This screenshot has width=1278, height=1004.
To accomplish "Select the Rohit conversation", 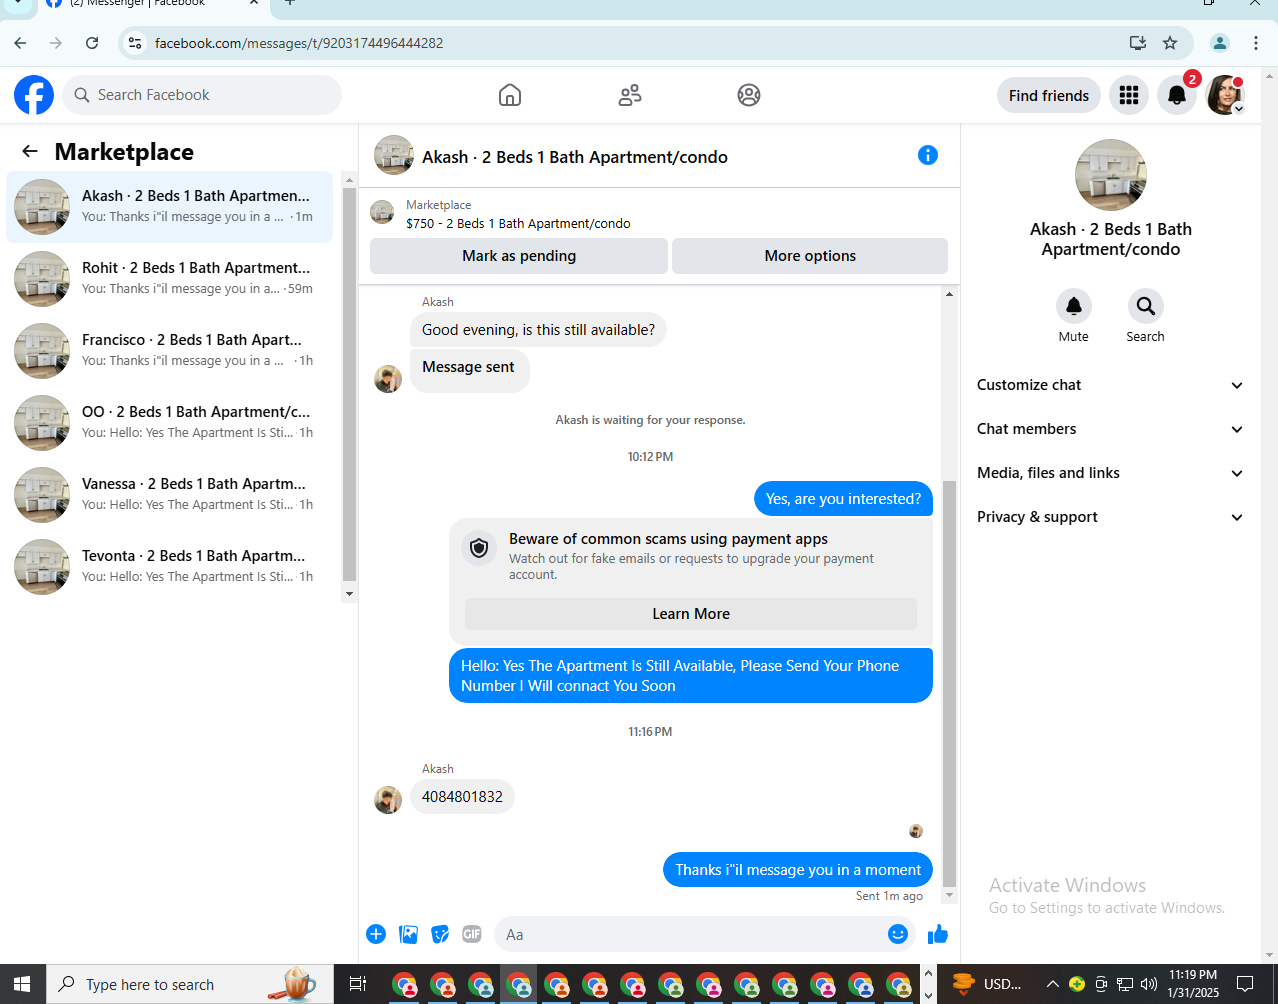I will coord(170,279).
